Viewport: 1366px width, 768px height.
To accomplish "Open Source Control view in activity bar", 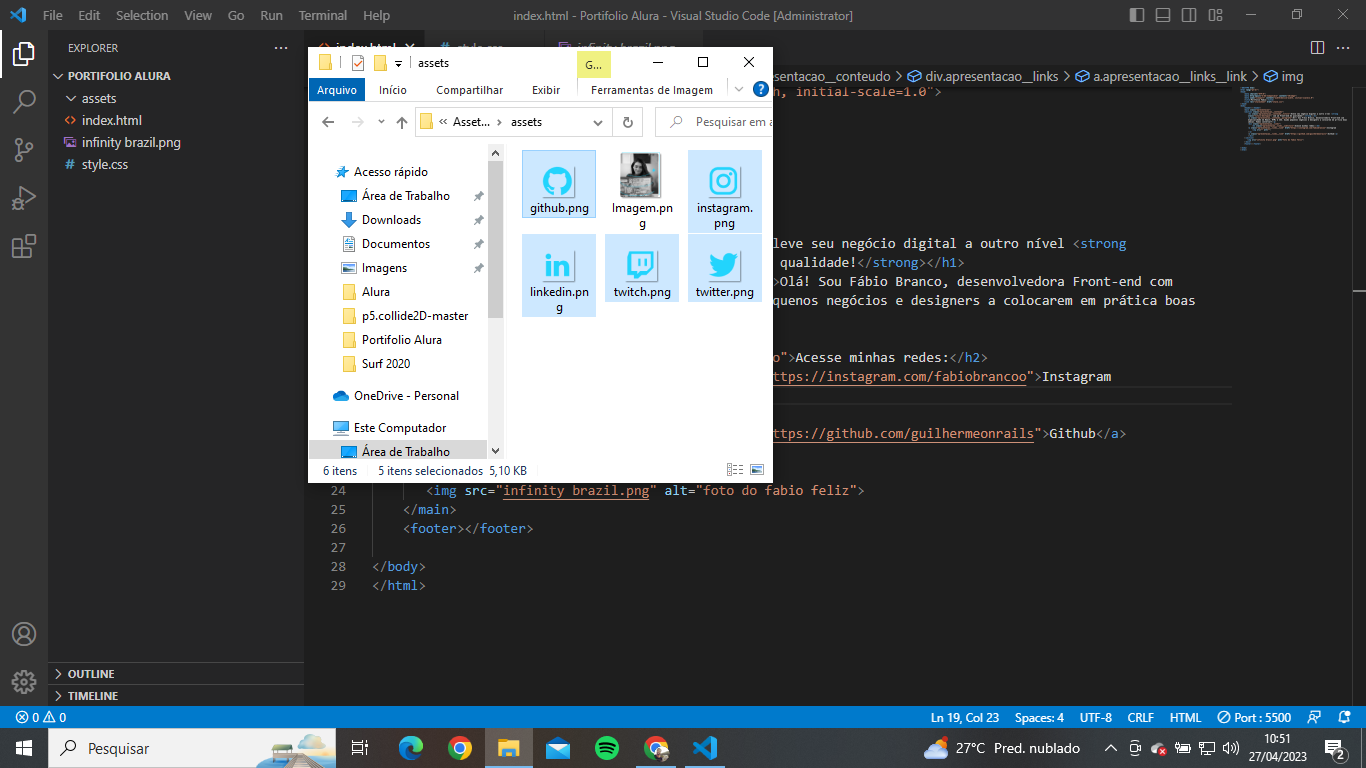I will 24,150.
